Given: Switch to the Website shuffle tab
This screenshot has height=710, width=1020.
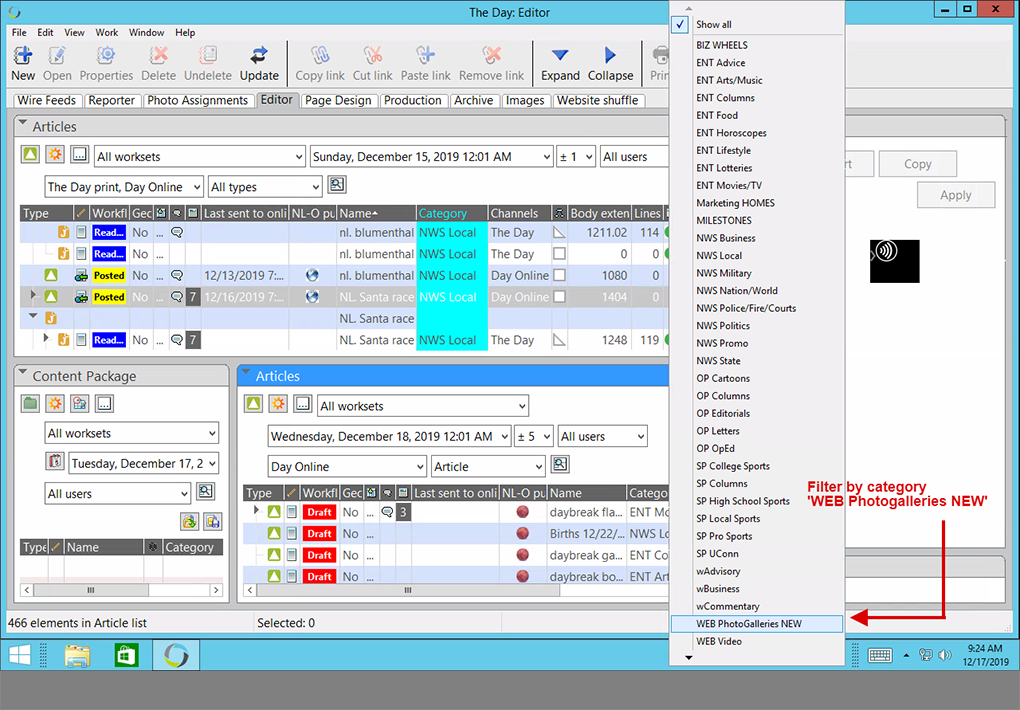Looking at the screenshot, I should pos(597,100).
